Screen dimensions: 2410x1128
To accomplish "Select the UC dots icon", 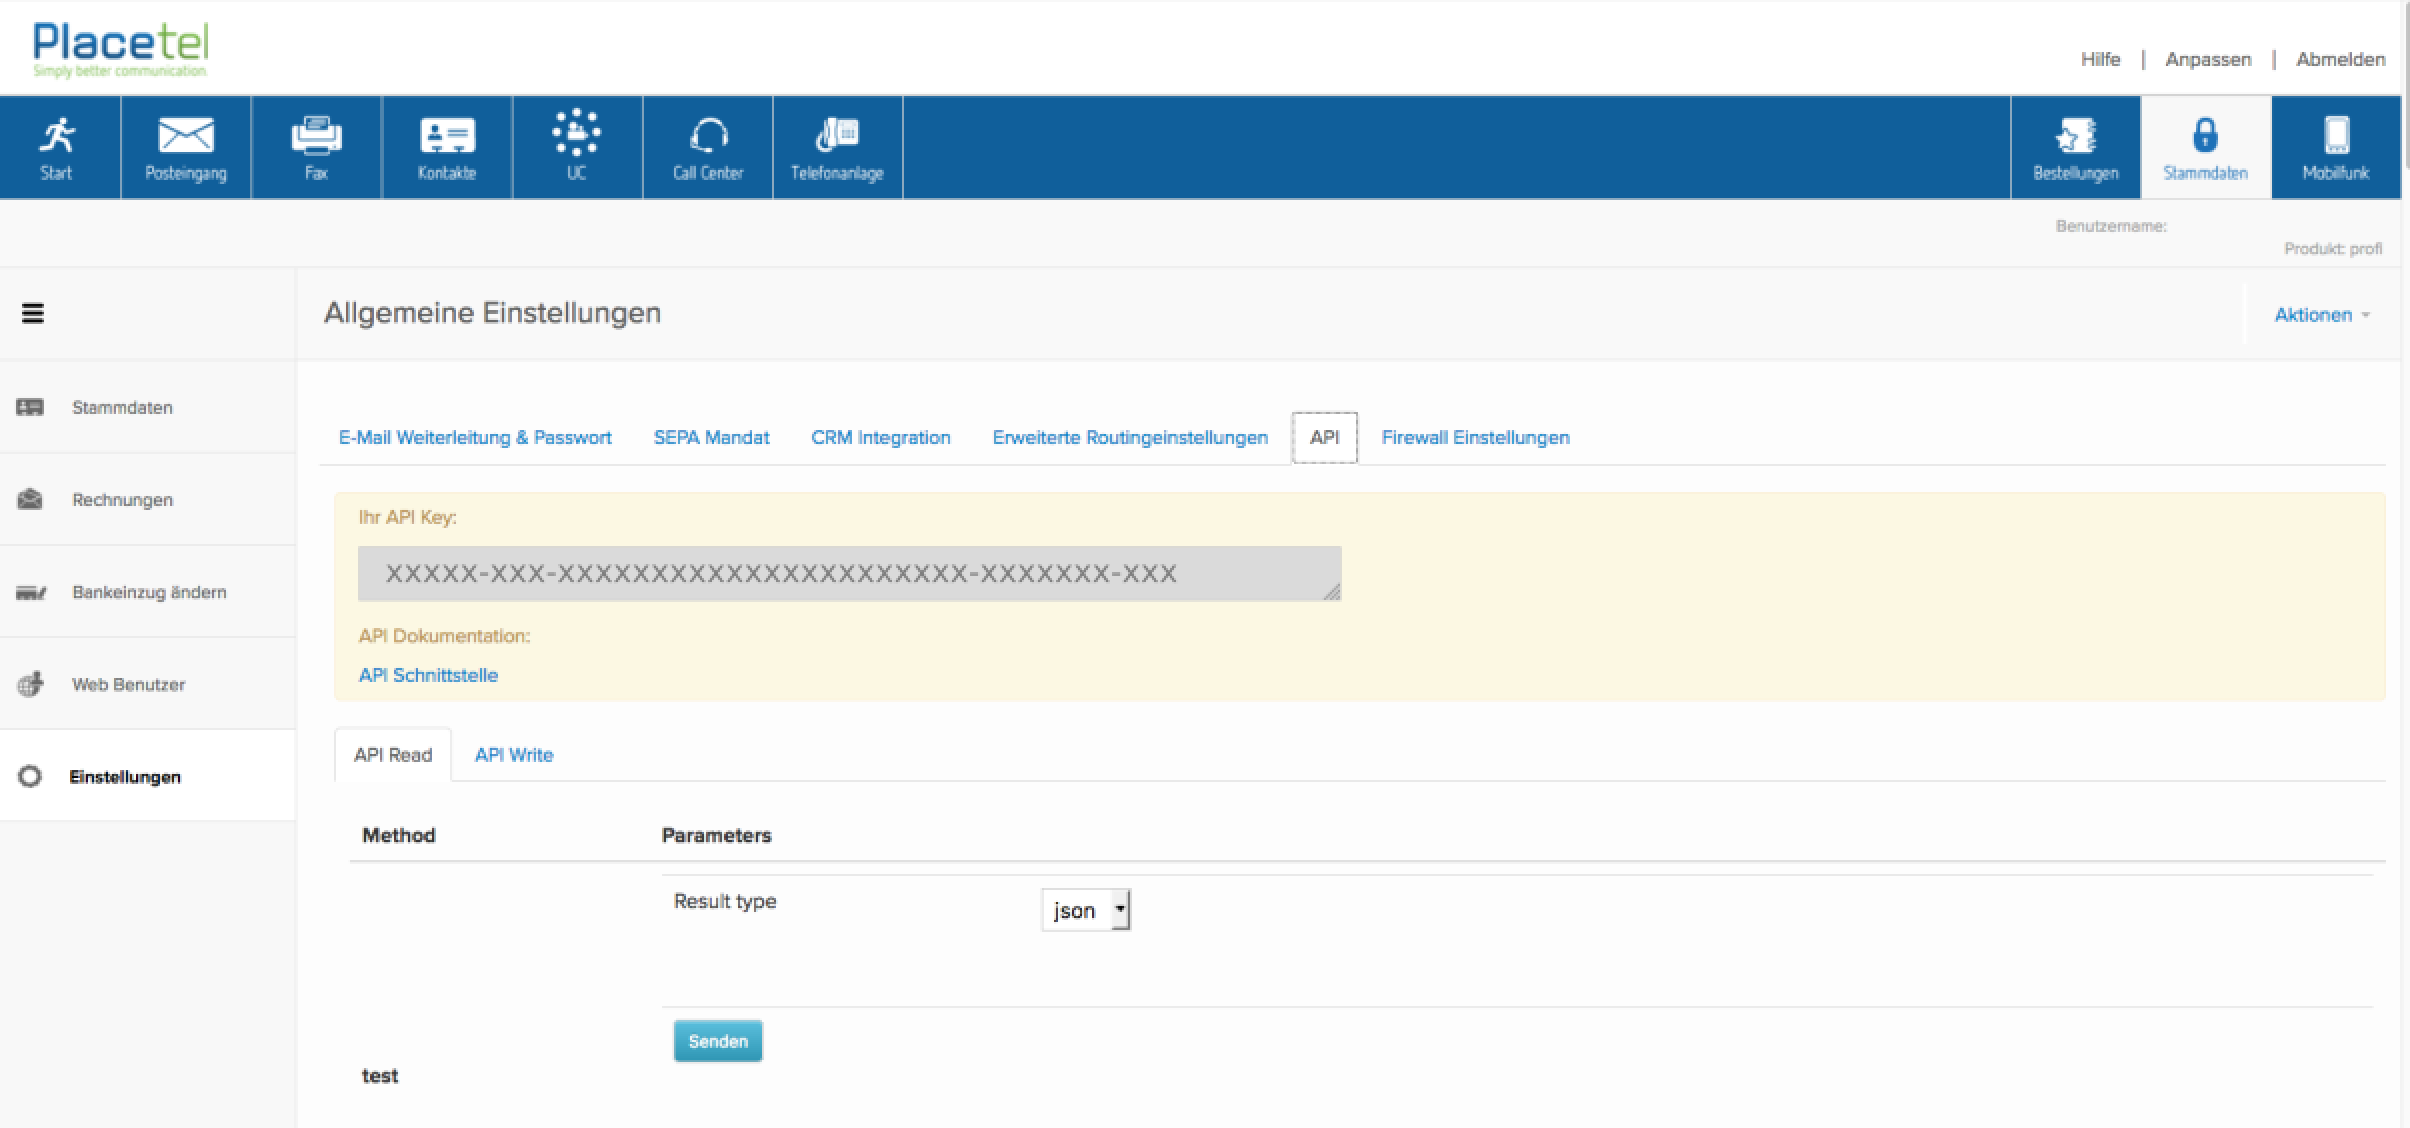I will coord(577,133).
